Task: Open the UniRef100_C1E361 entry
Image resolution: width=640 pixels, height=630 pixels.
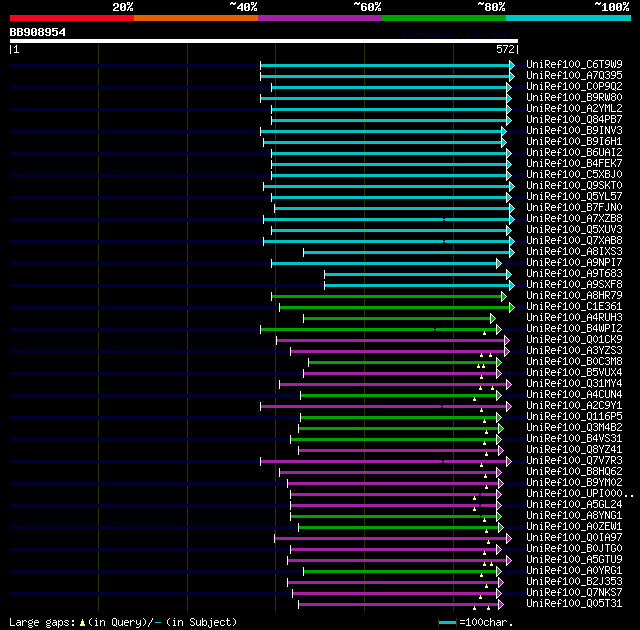Action: tap(574, 307)
